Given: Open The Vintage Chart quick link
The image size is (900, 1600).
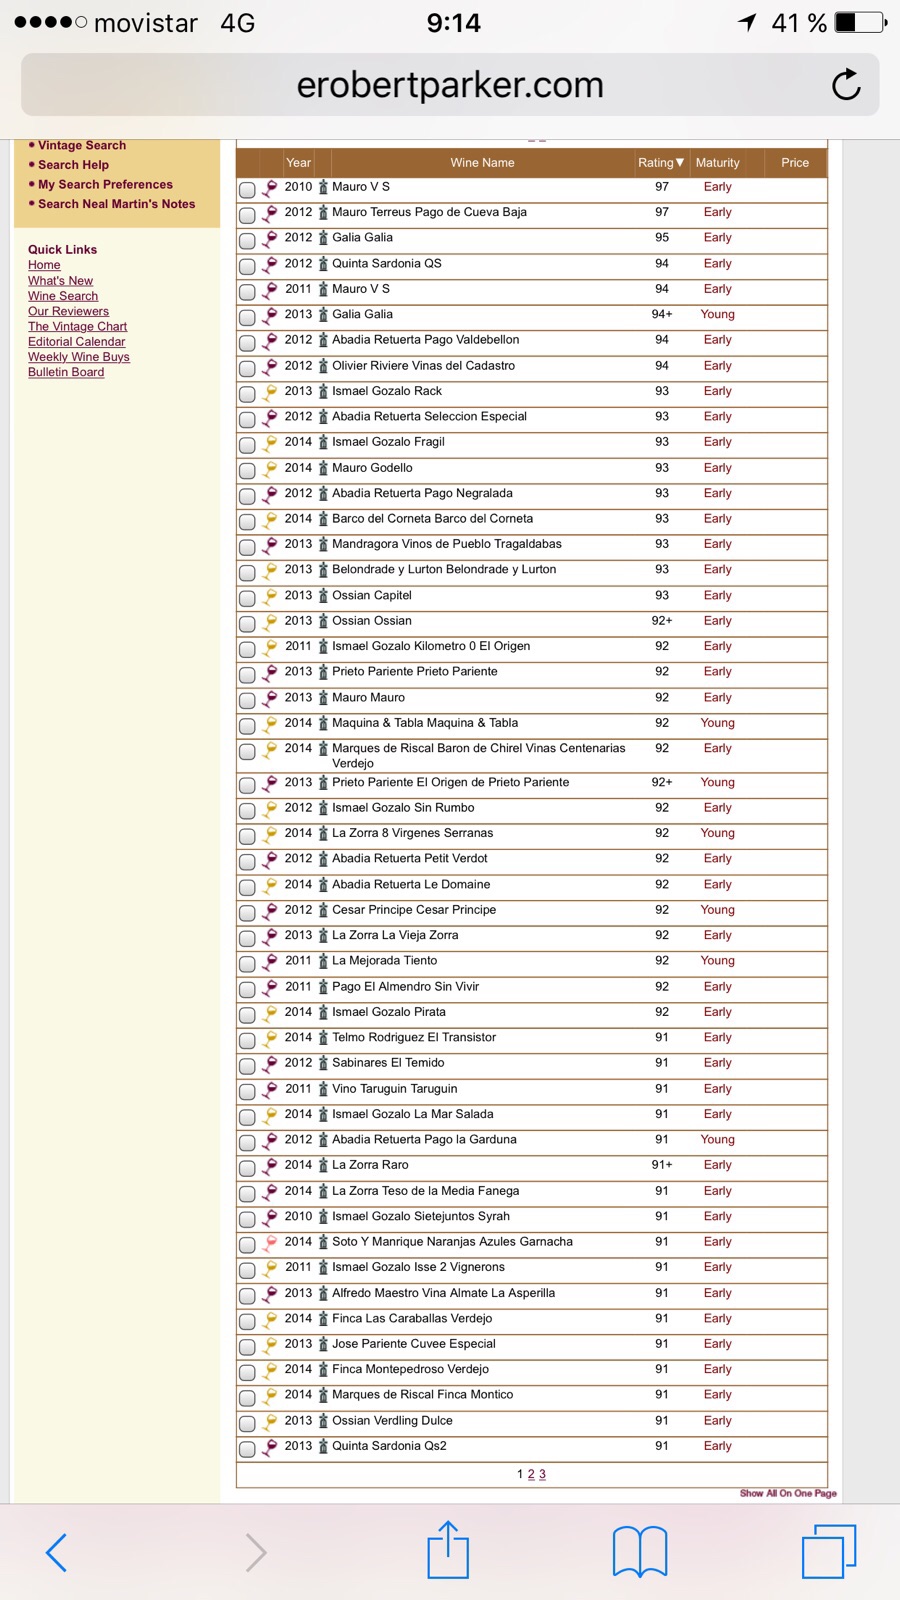Looking at the screenshot, I should click(77, 327).
